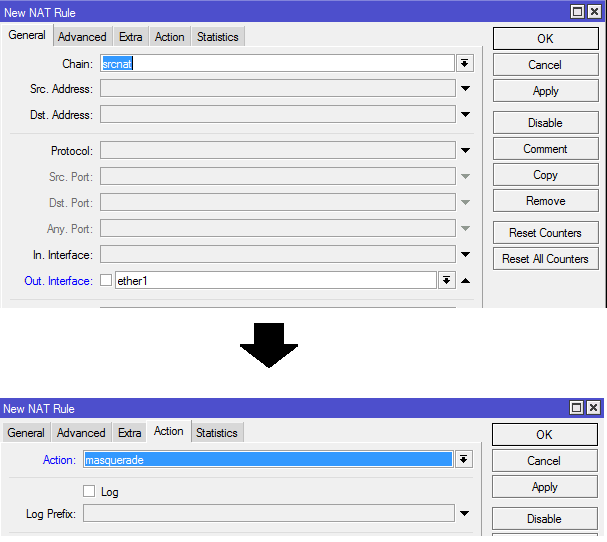
Task: Click the Out. Interface field showing ether1
Action: click(276, 280)
